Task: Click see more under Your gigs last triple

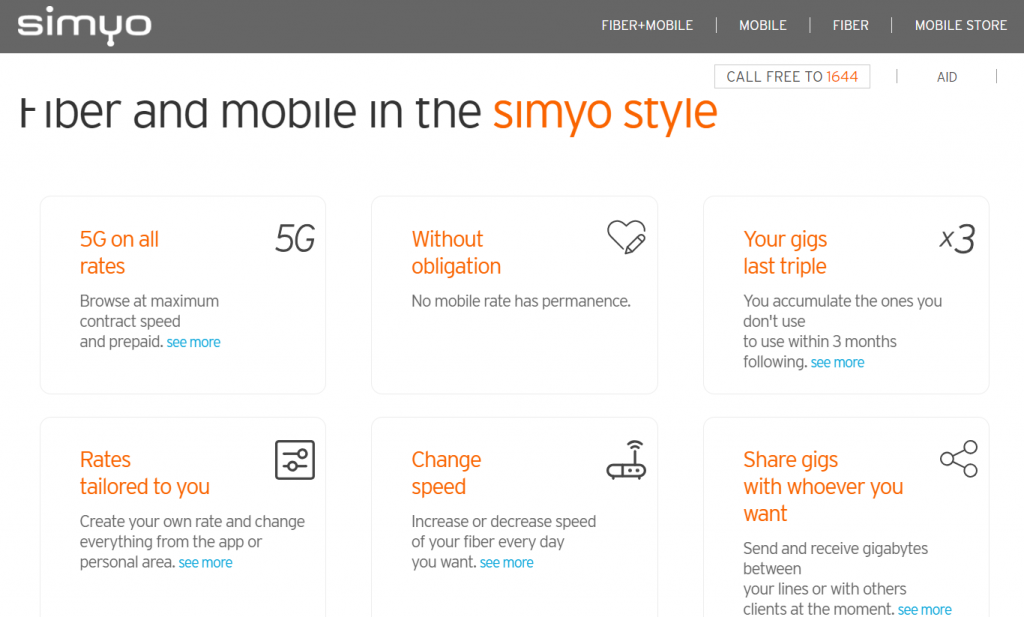Action: [x=837, y=362]
